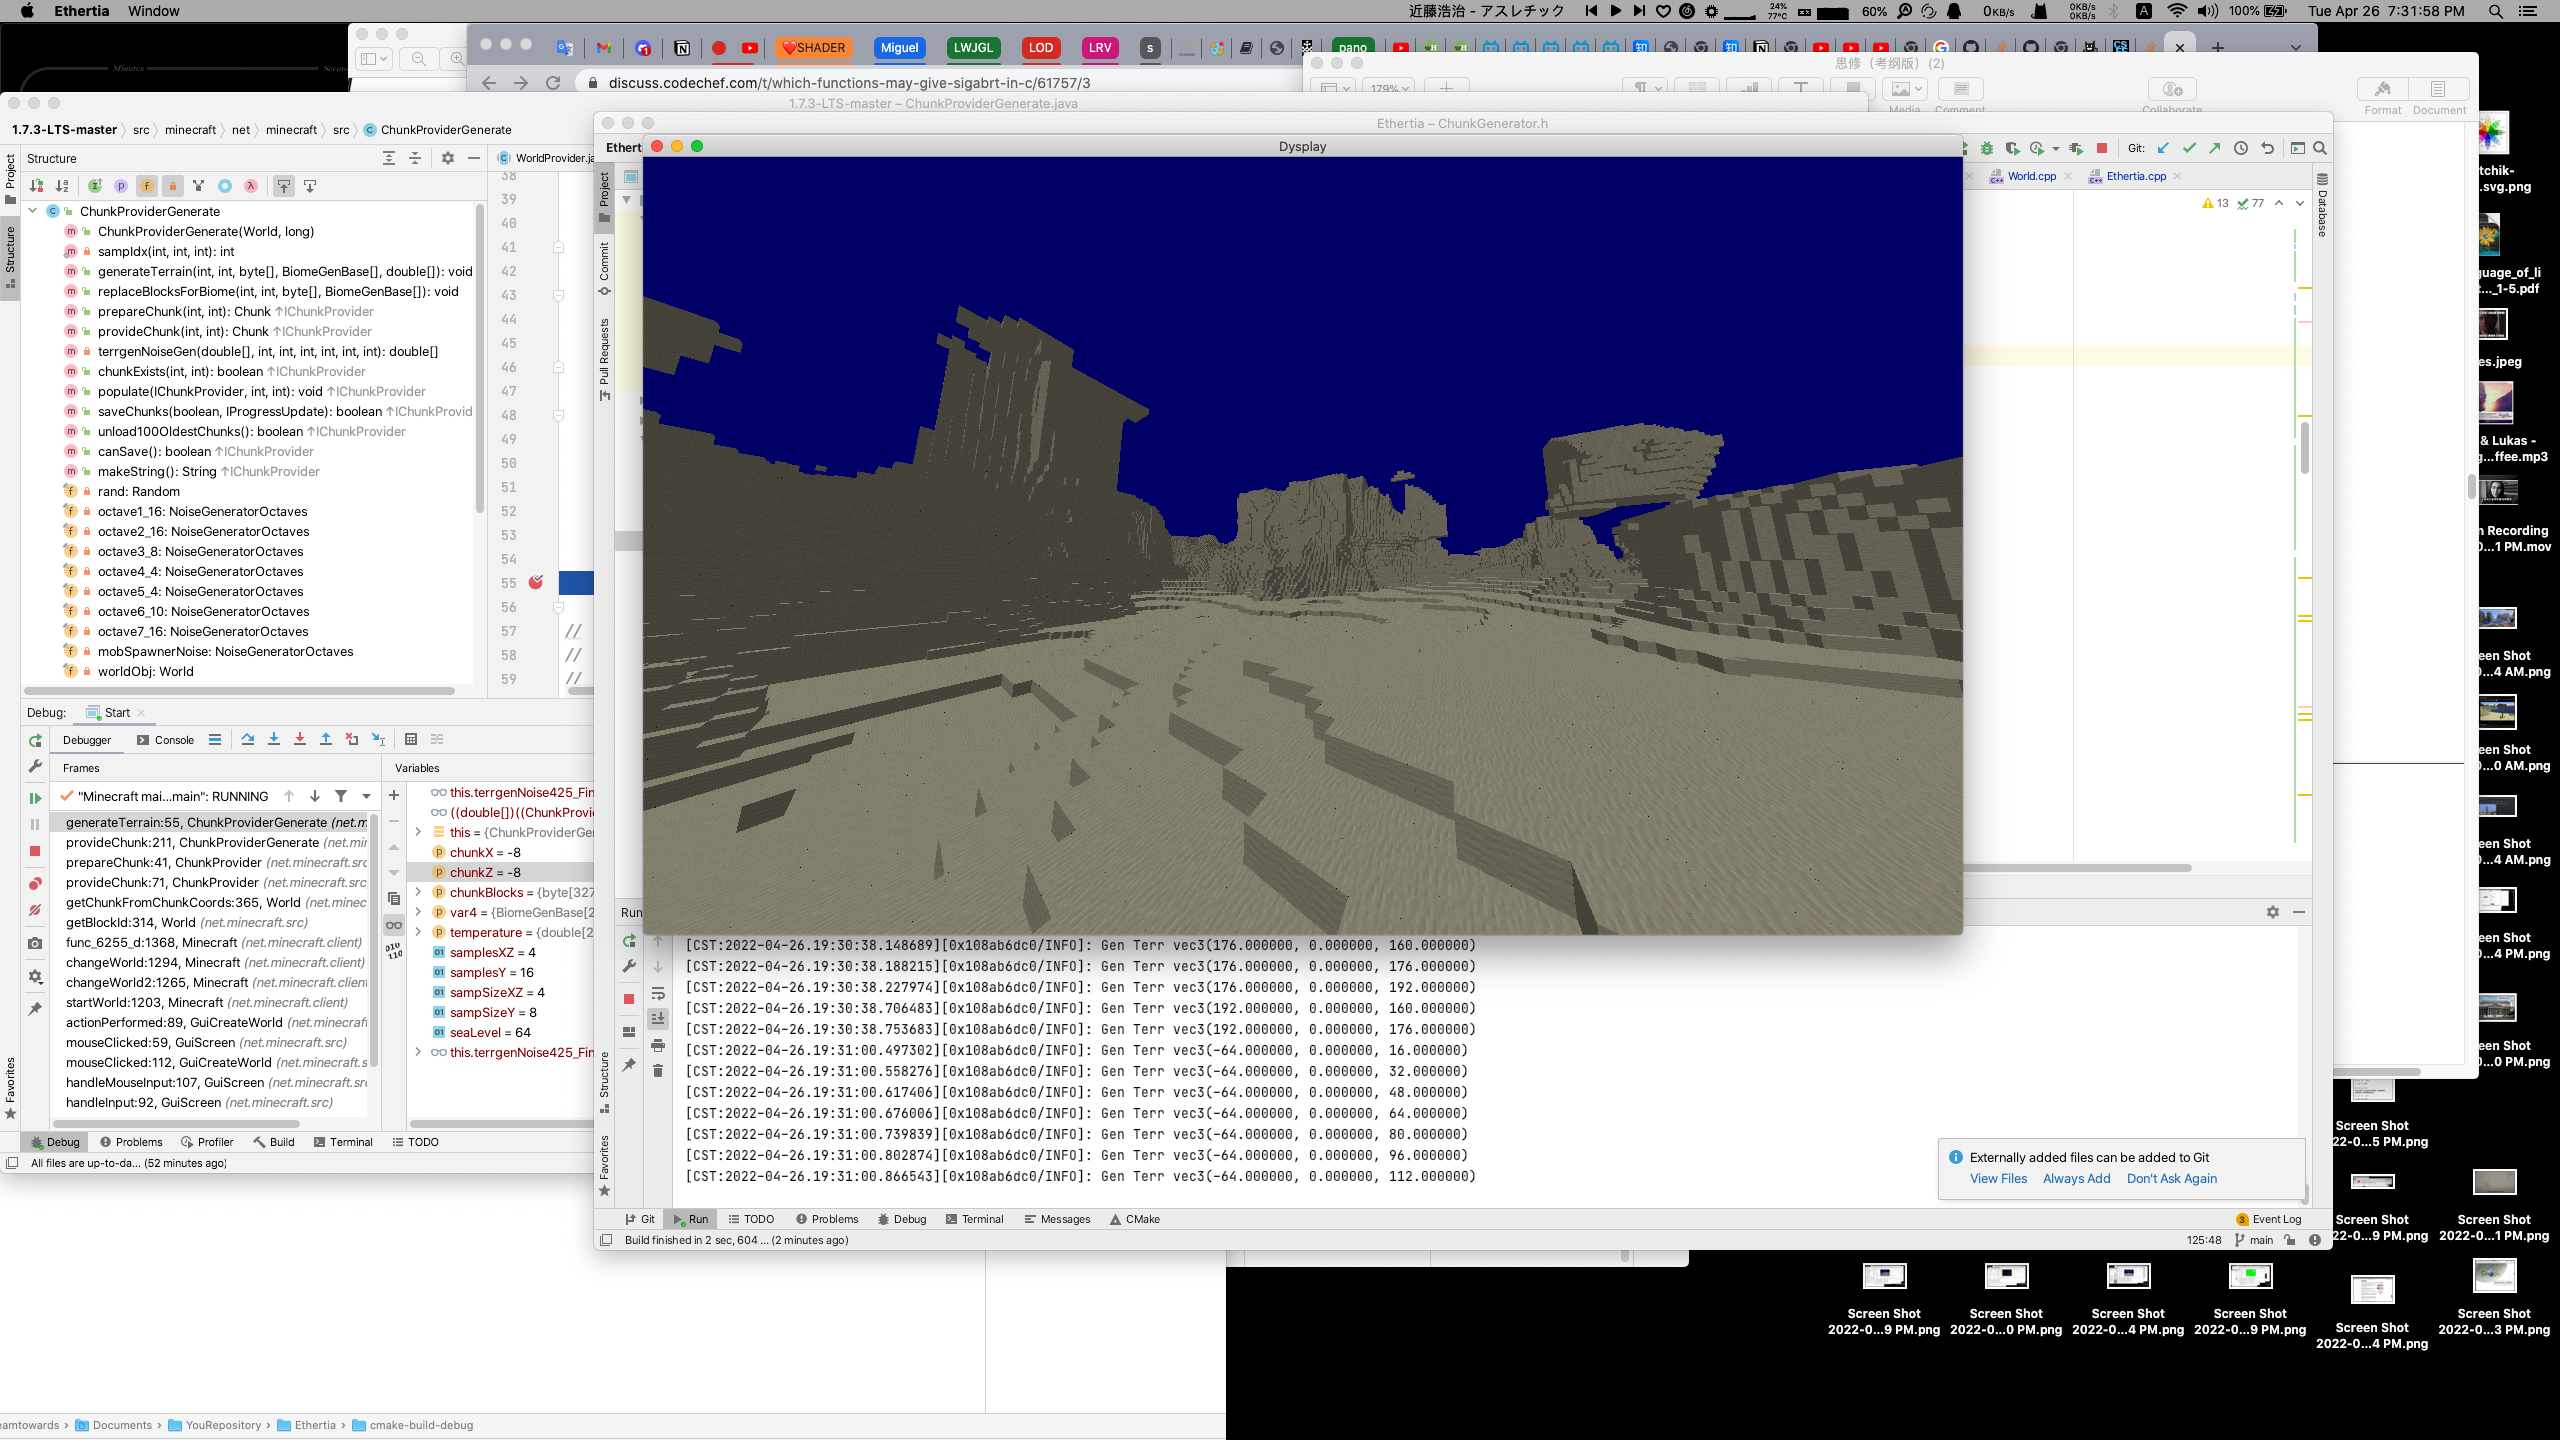Viewport: 2560px width, 1440px height.
Task: Open CMake tool window tab
Action: pos(1134,1219)
